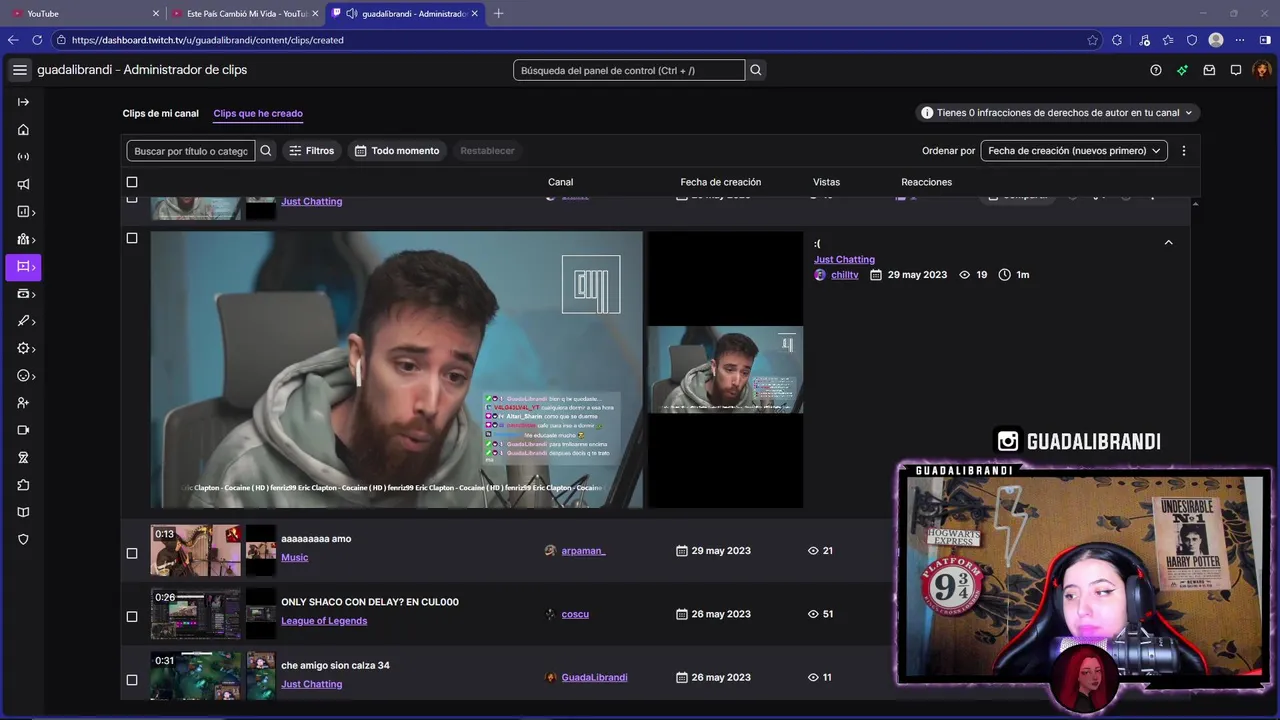Open the megaphone alerts icon in sidebar
The image size is (1280, 720).
(x=23, y=184)
